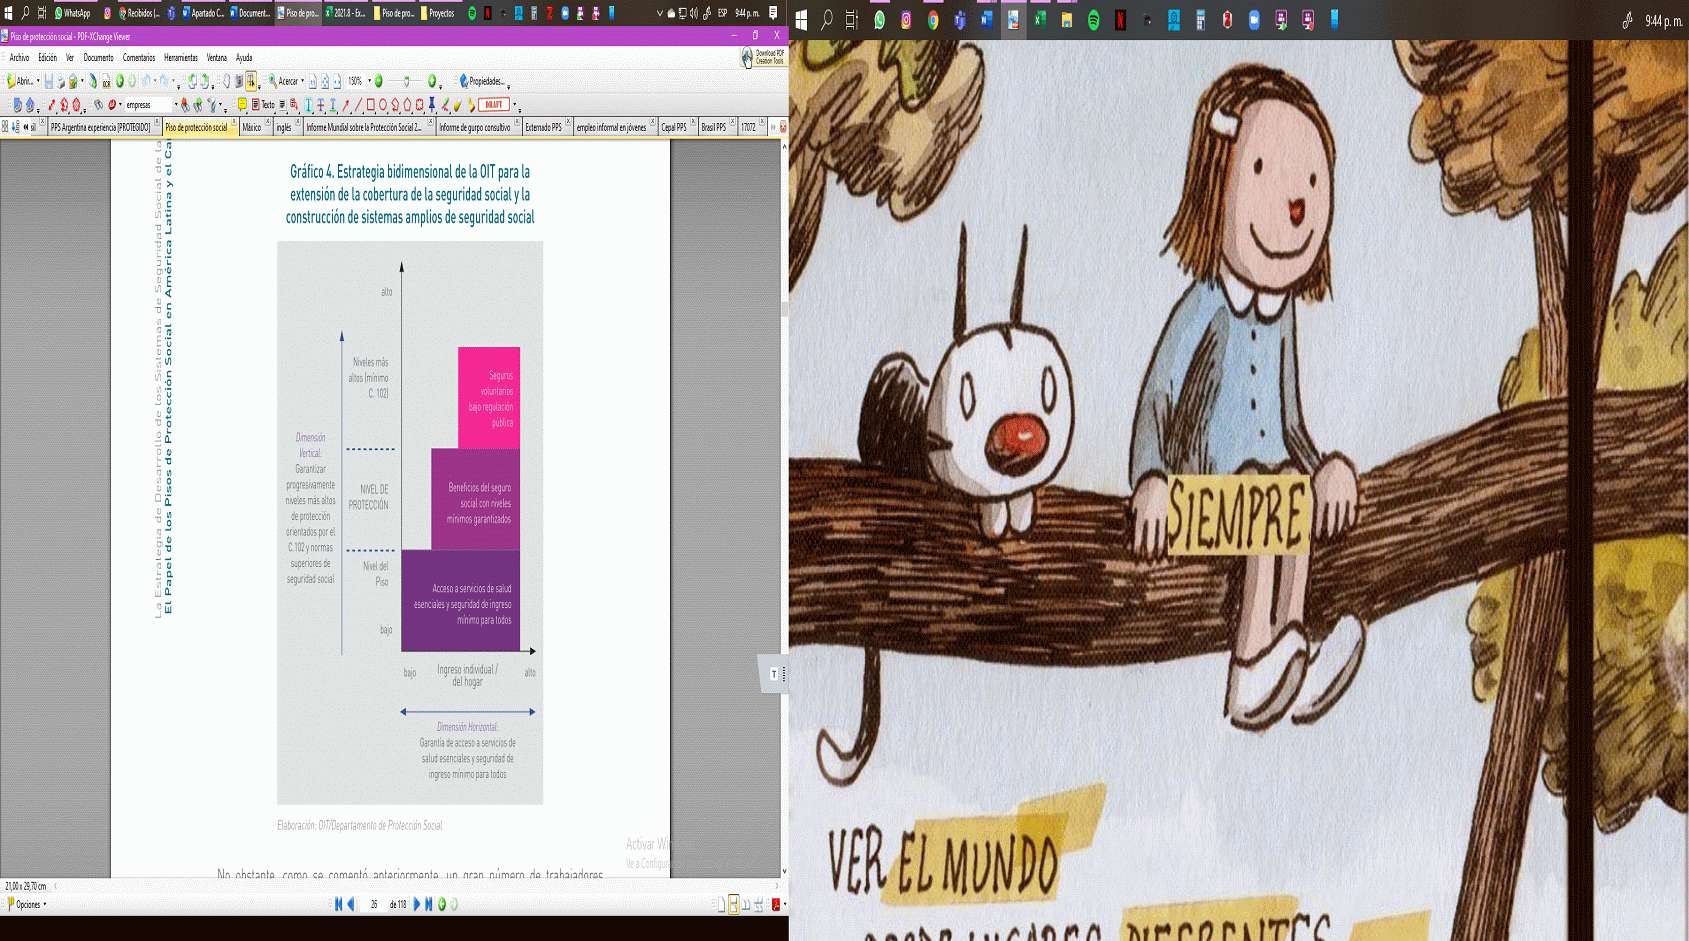Toggle continuous page layout in status bar
1689x941 pixels.
pyautogui.click(x=733, y=904)
